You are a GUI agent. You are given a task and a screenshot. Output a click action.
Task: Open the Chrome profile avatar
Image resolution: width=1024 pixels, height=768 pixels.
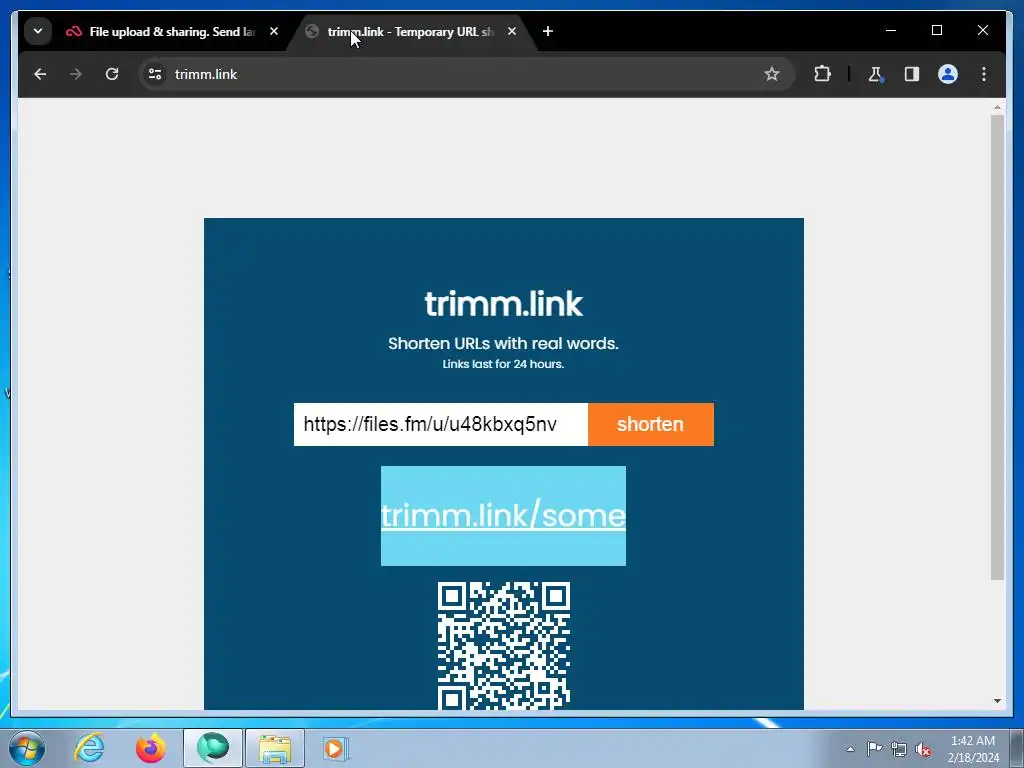948,74
